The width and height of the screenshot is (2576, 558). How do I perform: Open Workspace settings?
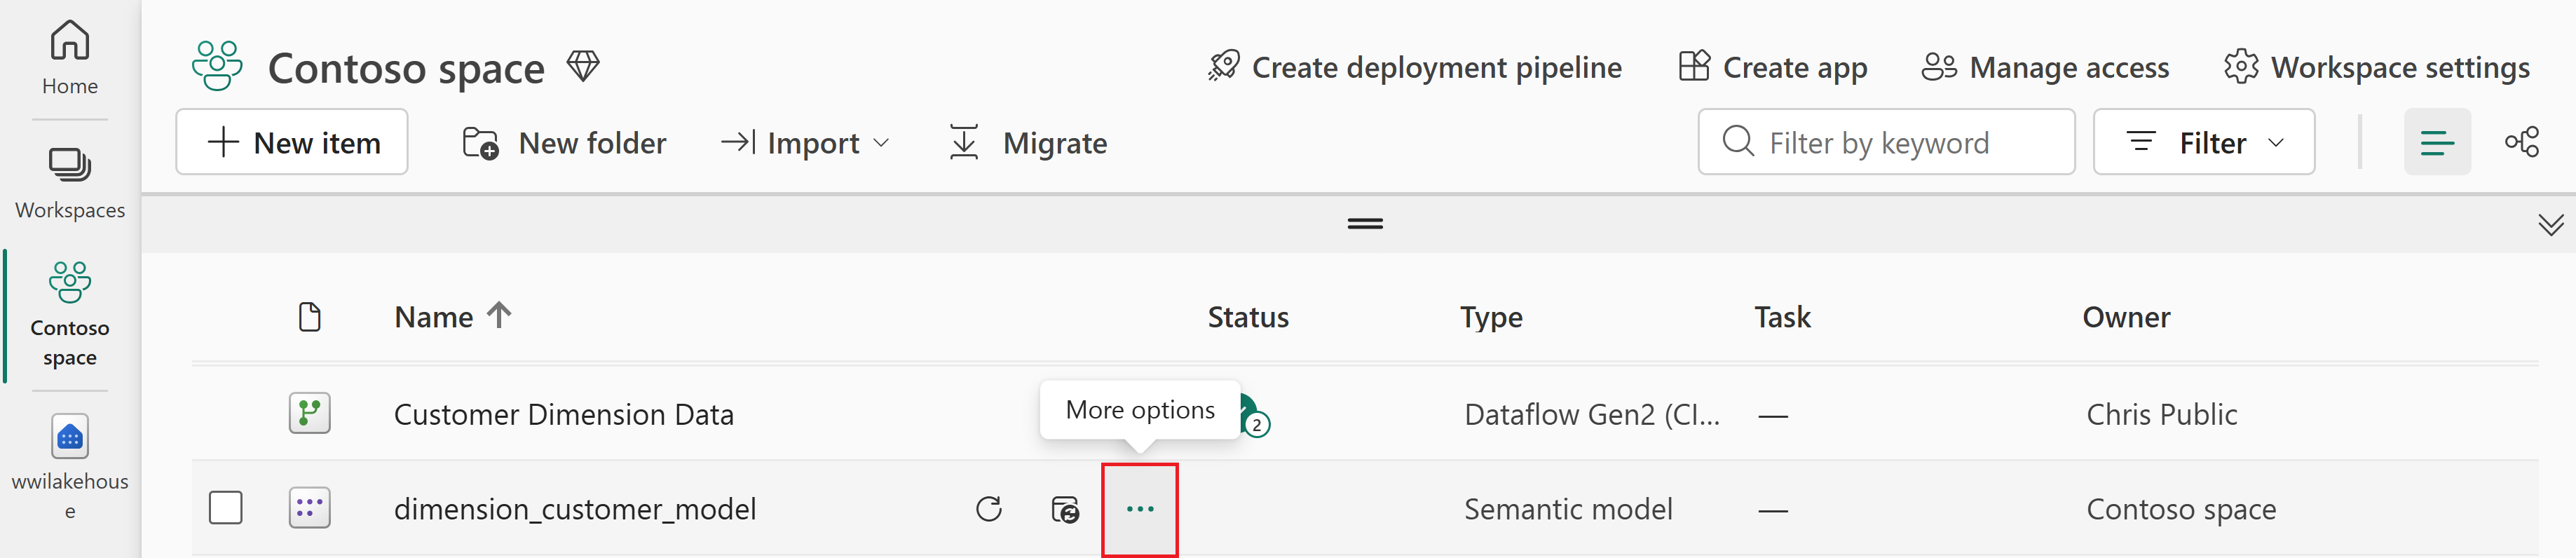pos(2376,67)
